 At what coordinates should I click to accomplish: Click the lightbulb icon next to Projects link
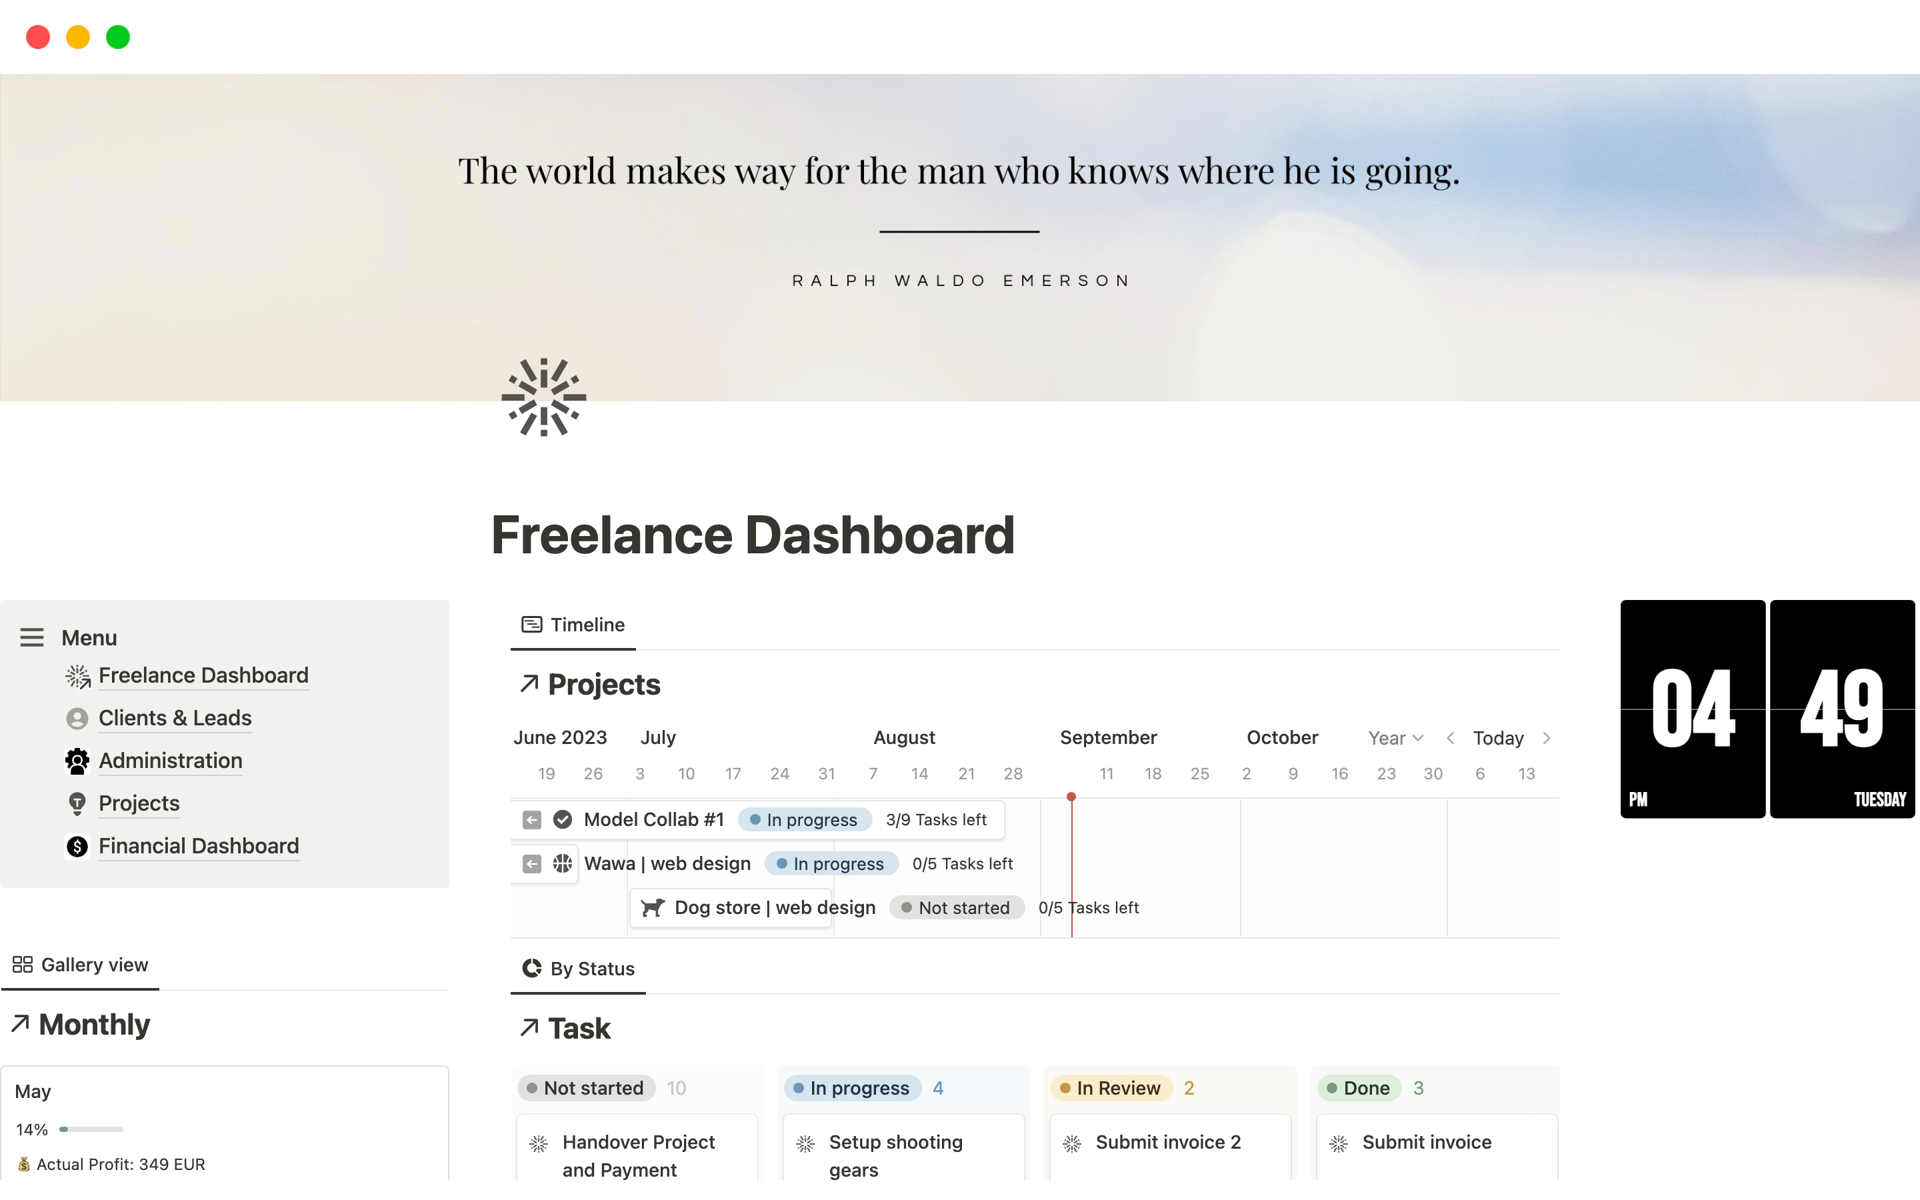(x=77, y=804)
